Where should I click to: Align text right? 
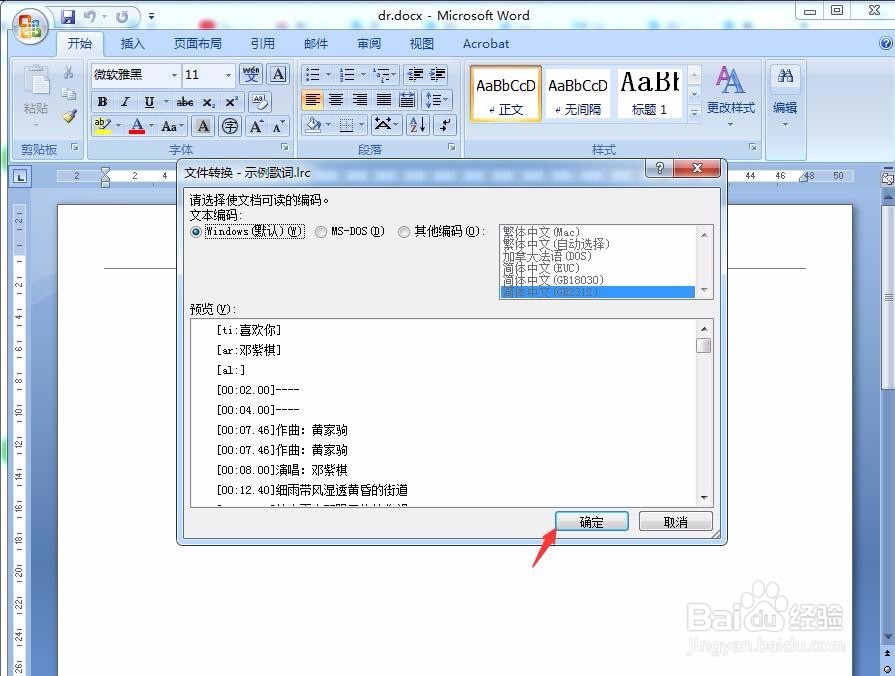360,100
